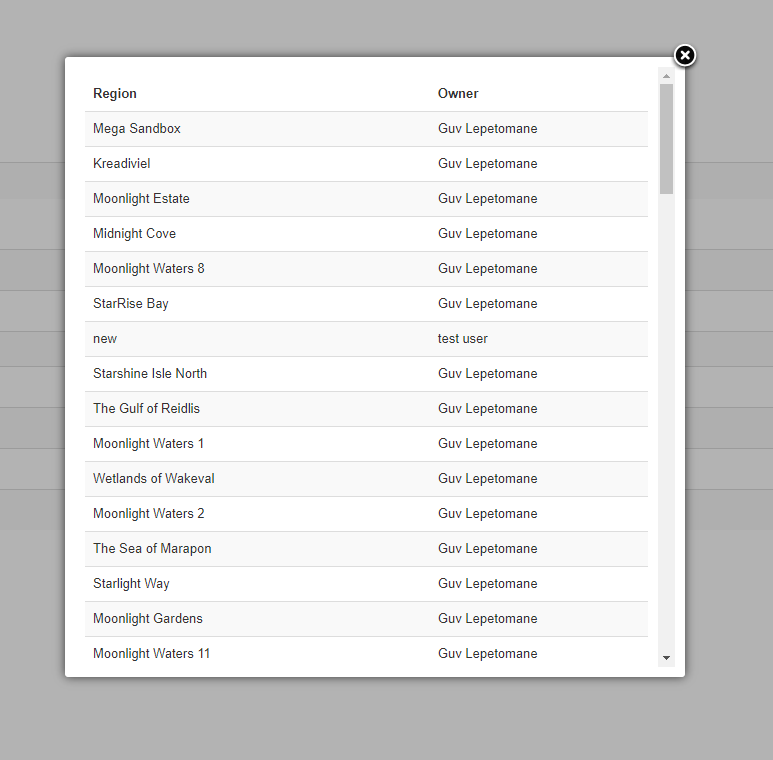The width and height of the screenshot is (773, 760).
Task: Click the scrollbar up arrow
Action: point(666,76)
